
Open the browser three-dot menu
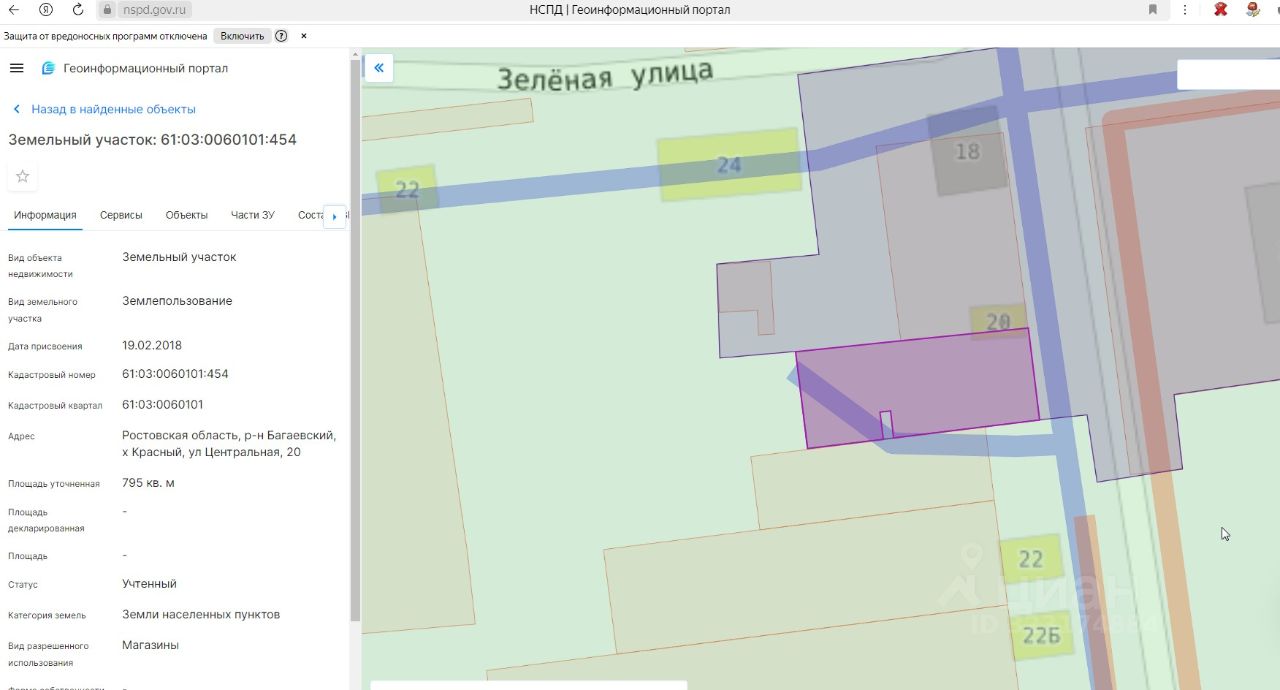click(1186, 10)
